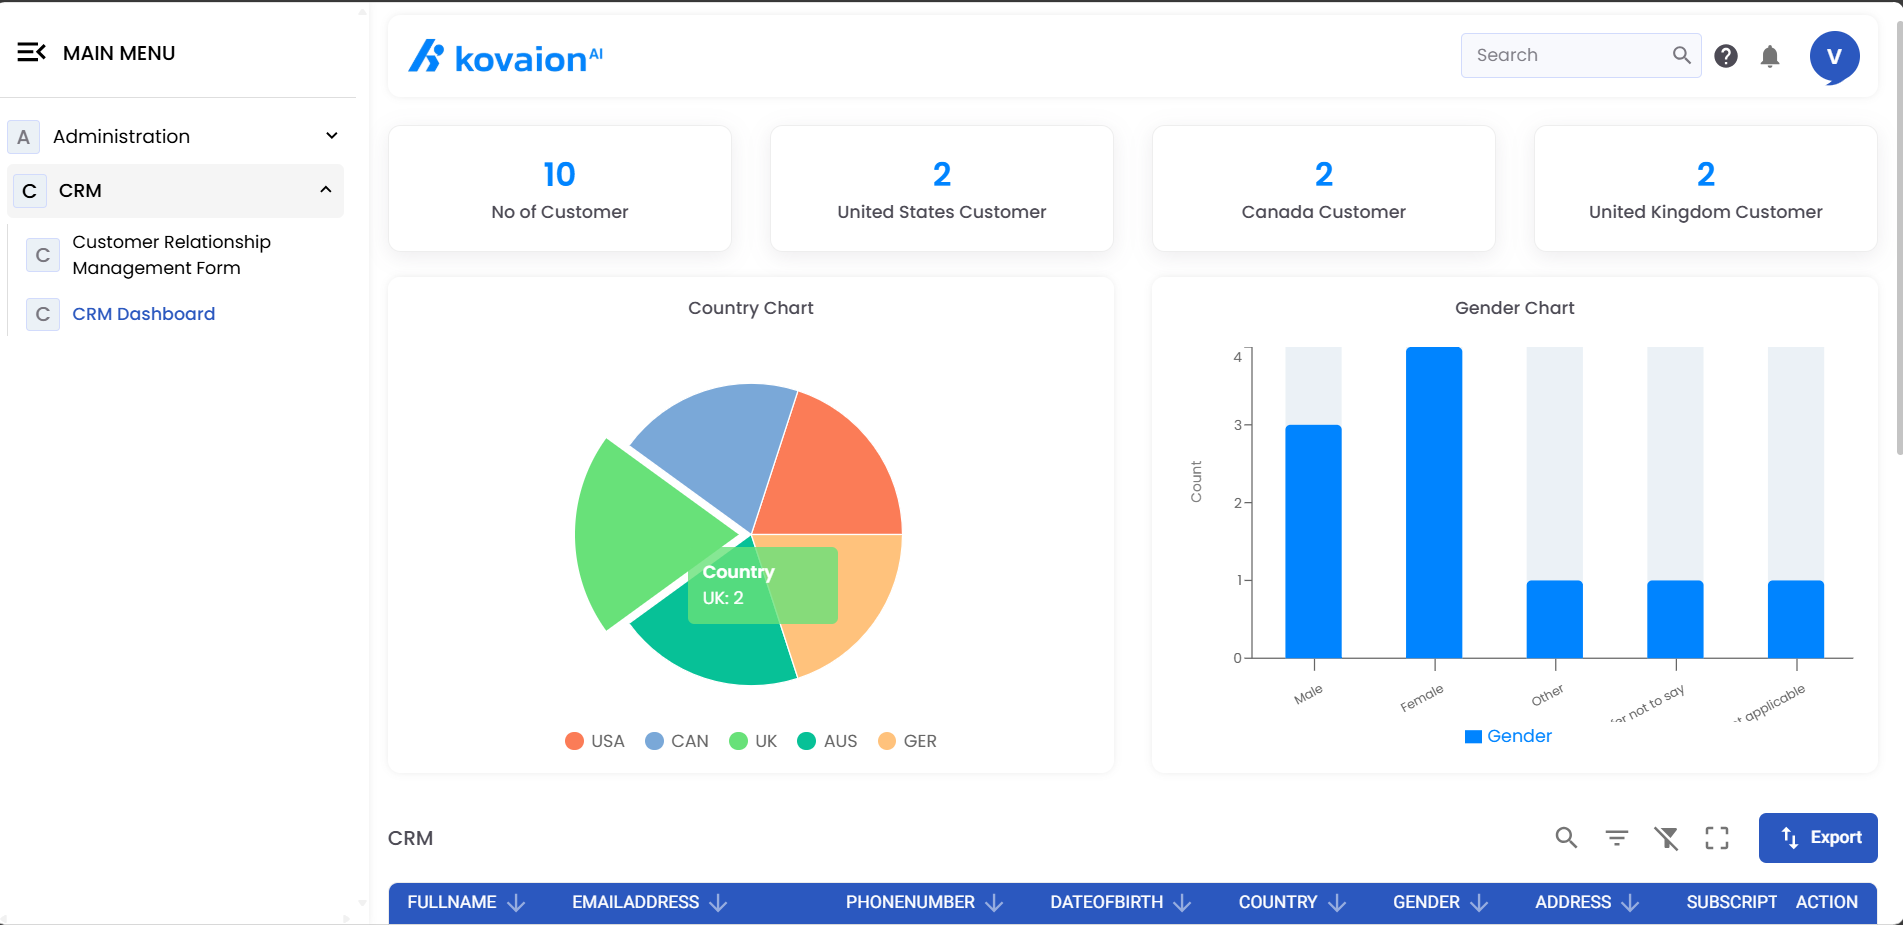Toggle Gender series legend in Gender Chart
This screenshot has height=925, width=1903.
coord(1508,736)
